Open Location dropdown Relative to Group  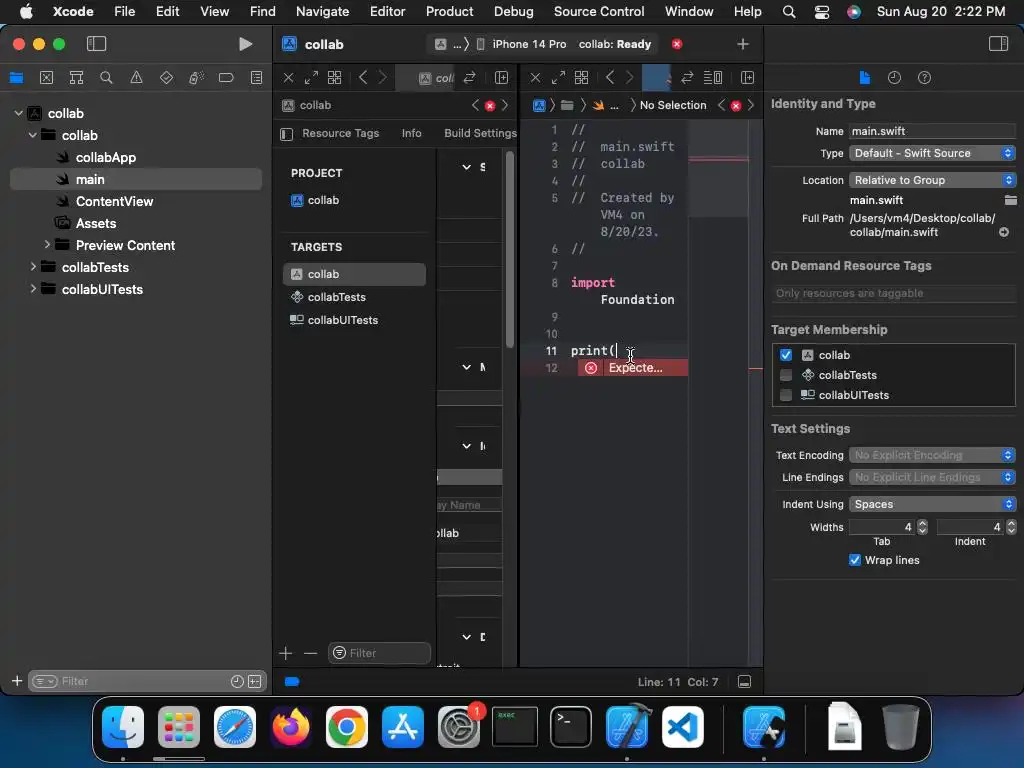932,180
